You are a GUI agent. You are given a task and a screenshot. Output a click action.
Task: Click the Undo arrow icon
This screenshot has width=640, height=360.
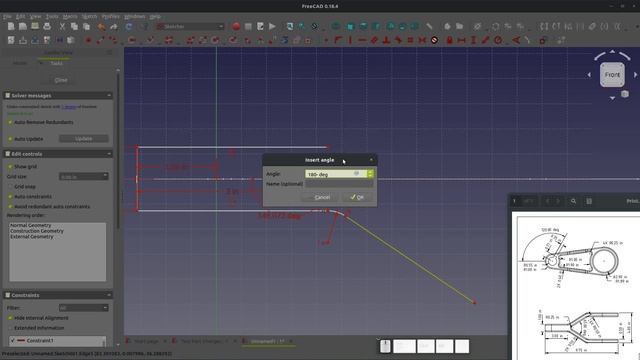click(101, 27)
